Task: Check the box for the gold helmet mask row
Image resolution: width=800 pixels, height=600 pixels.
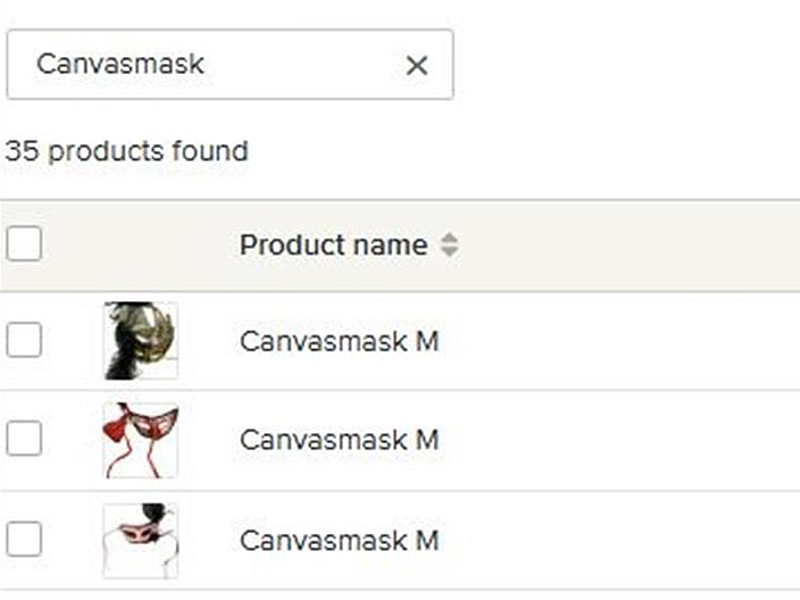Action: pos(23,341)
